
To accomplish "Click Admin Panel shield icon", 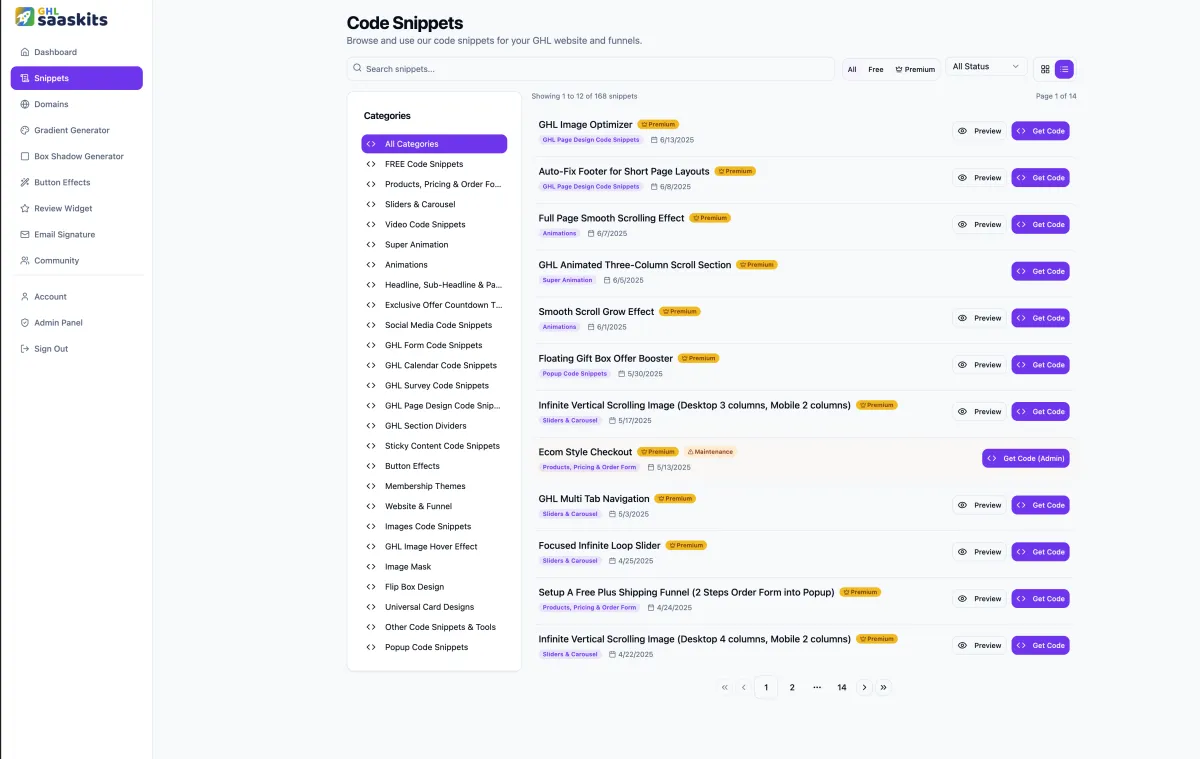I will point(25,322).
